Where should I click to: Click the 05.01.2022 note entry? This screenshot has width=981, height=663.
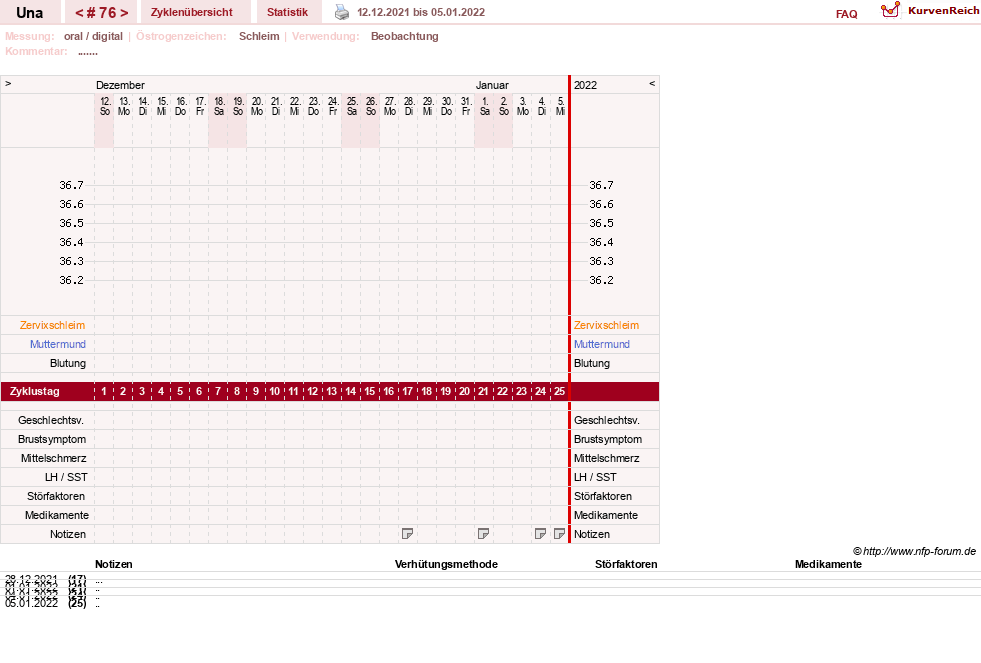coord(31,604)
